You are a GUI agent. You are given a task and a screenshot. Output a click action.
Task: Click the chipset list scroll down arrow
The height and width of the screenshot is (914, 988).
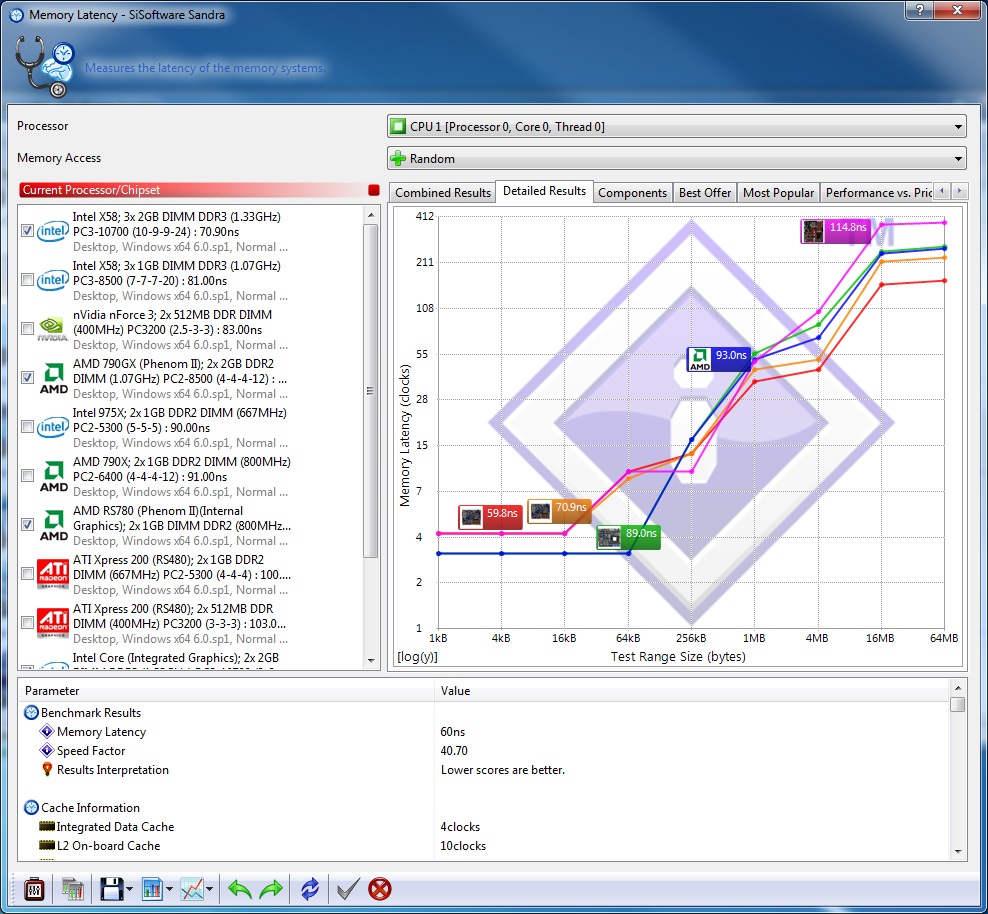pos(371,661)
